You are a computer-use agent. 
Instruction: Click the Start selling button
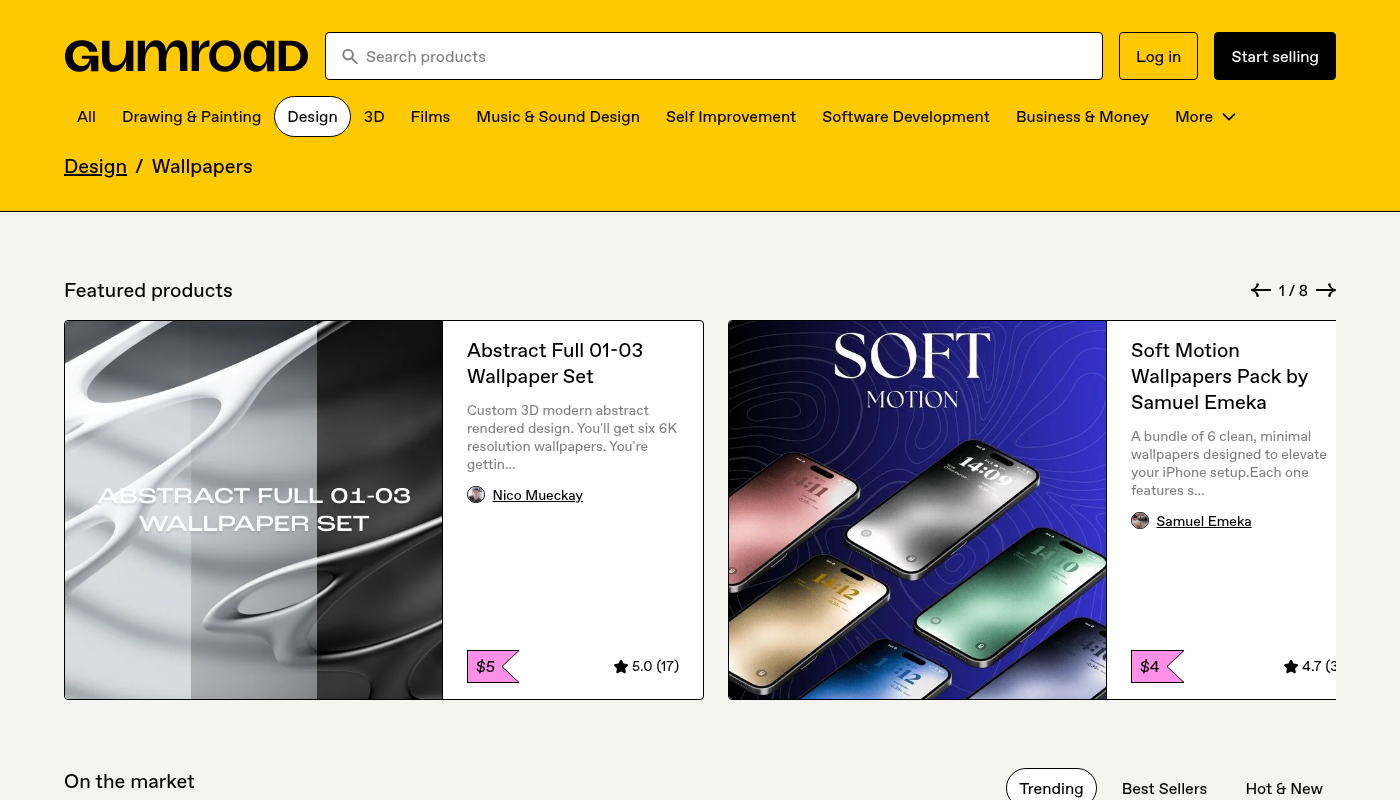tap(1274, 56)
